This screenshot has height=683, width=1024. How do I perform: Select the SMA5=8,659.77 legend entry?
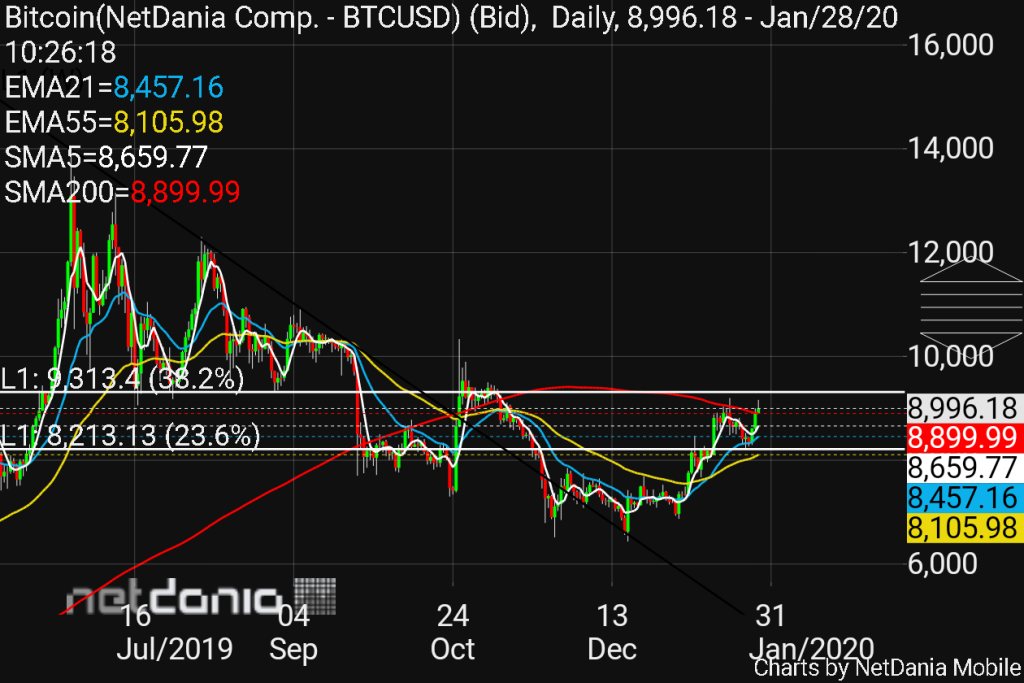106,157
